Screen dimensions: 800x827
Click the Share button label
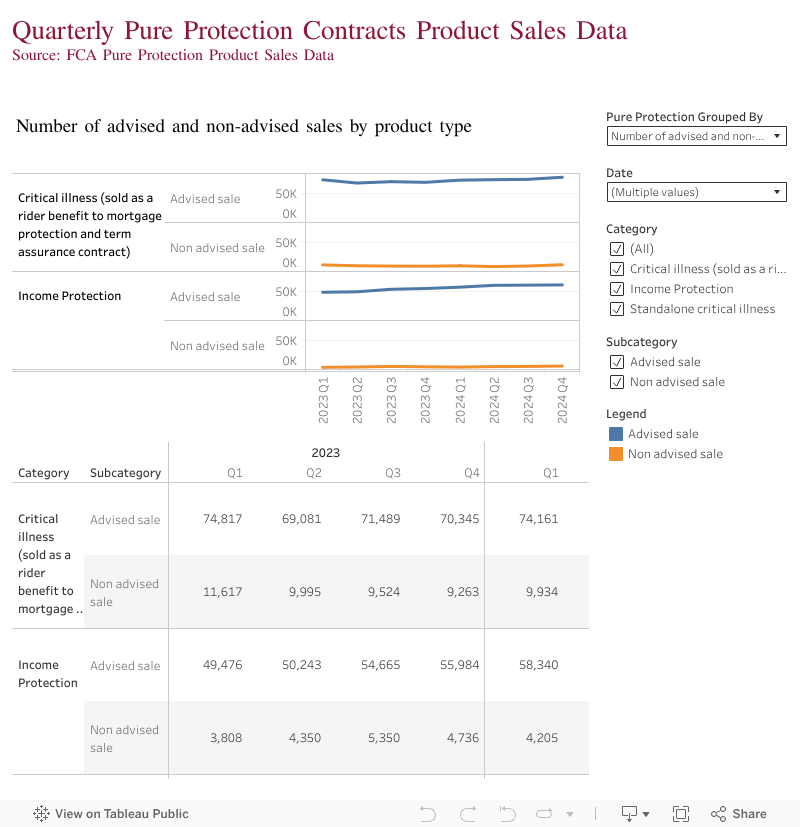(749, 814)
